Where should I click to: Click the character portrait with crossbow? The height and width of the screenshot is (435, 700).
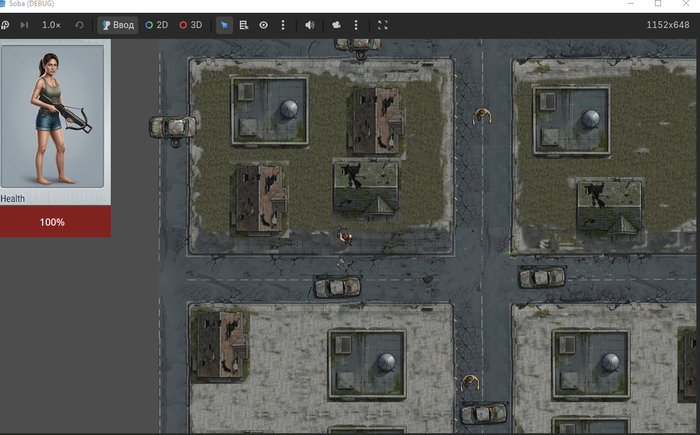tap(53, 116)
